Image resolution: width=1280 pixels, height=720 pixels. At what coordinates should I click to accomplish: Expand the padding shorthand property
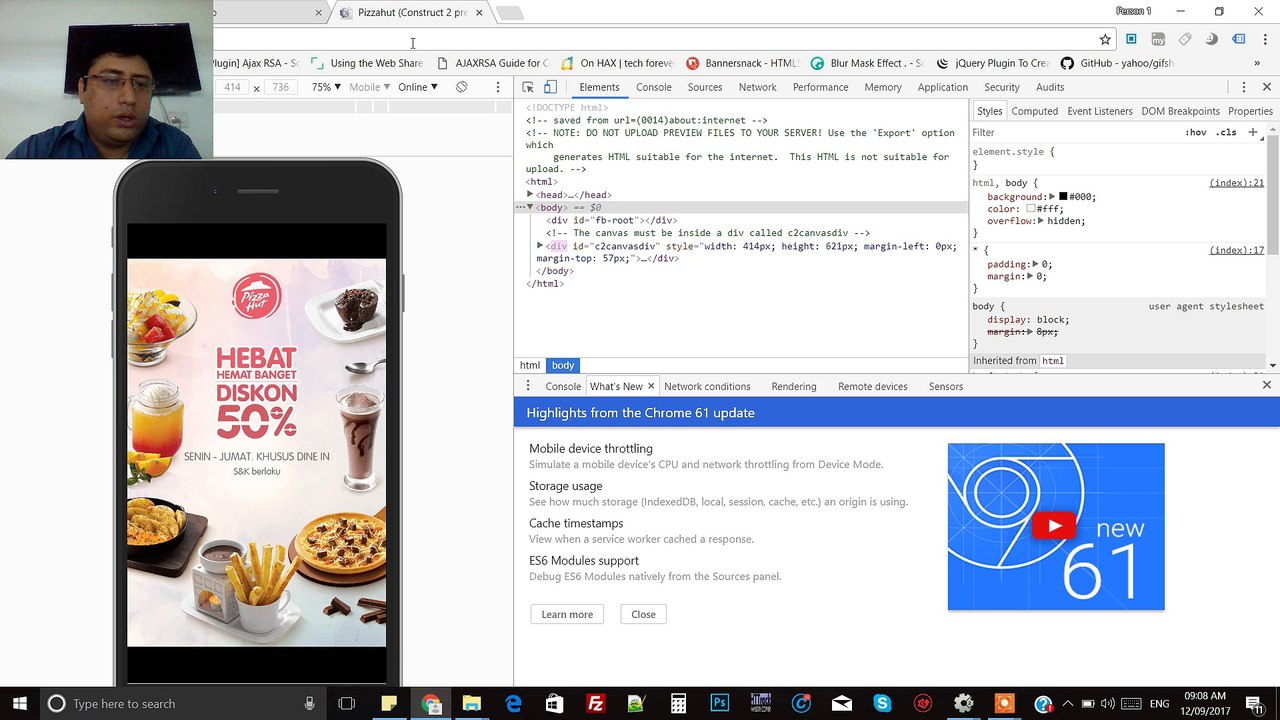pyautogui.click(x=1034, y=265)
